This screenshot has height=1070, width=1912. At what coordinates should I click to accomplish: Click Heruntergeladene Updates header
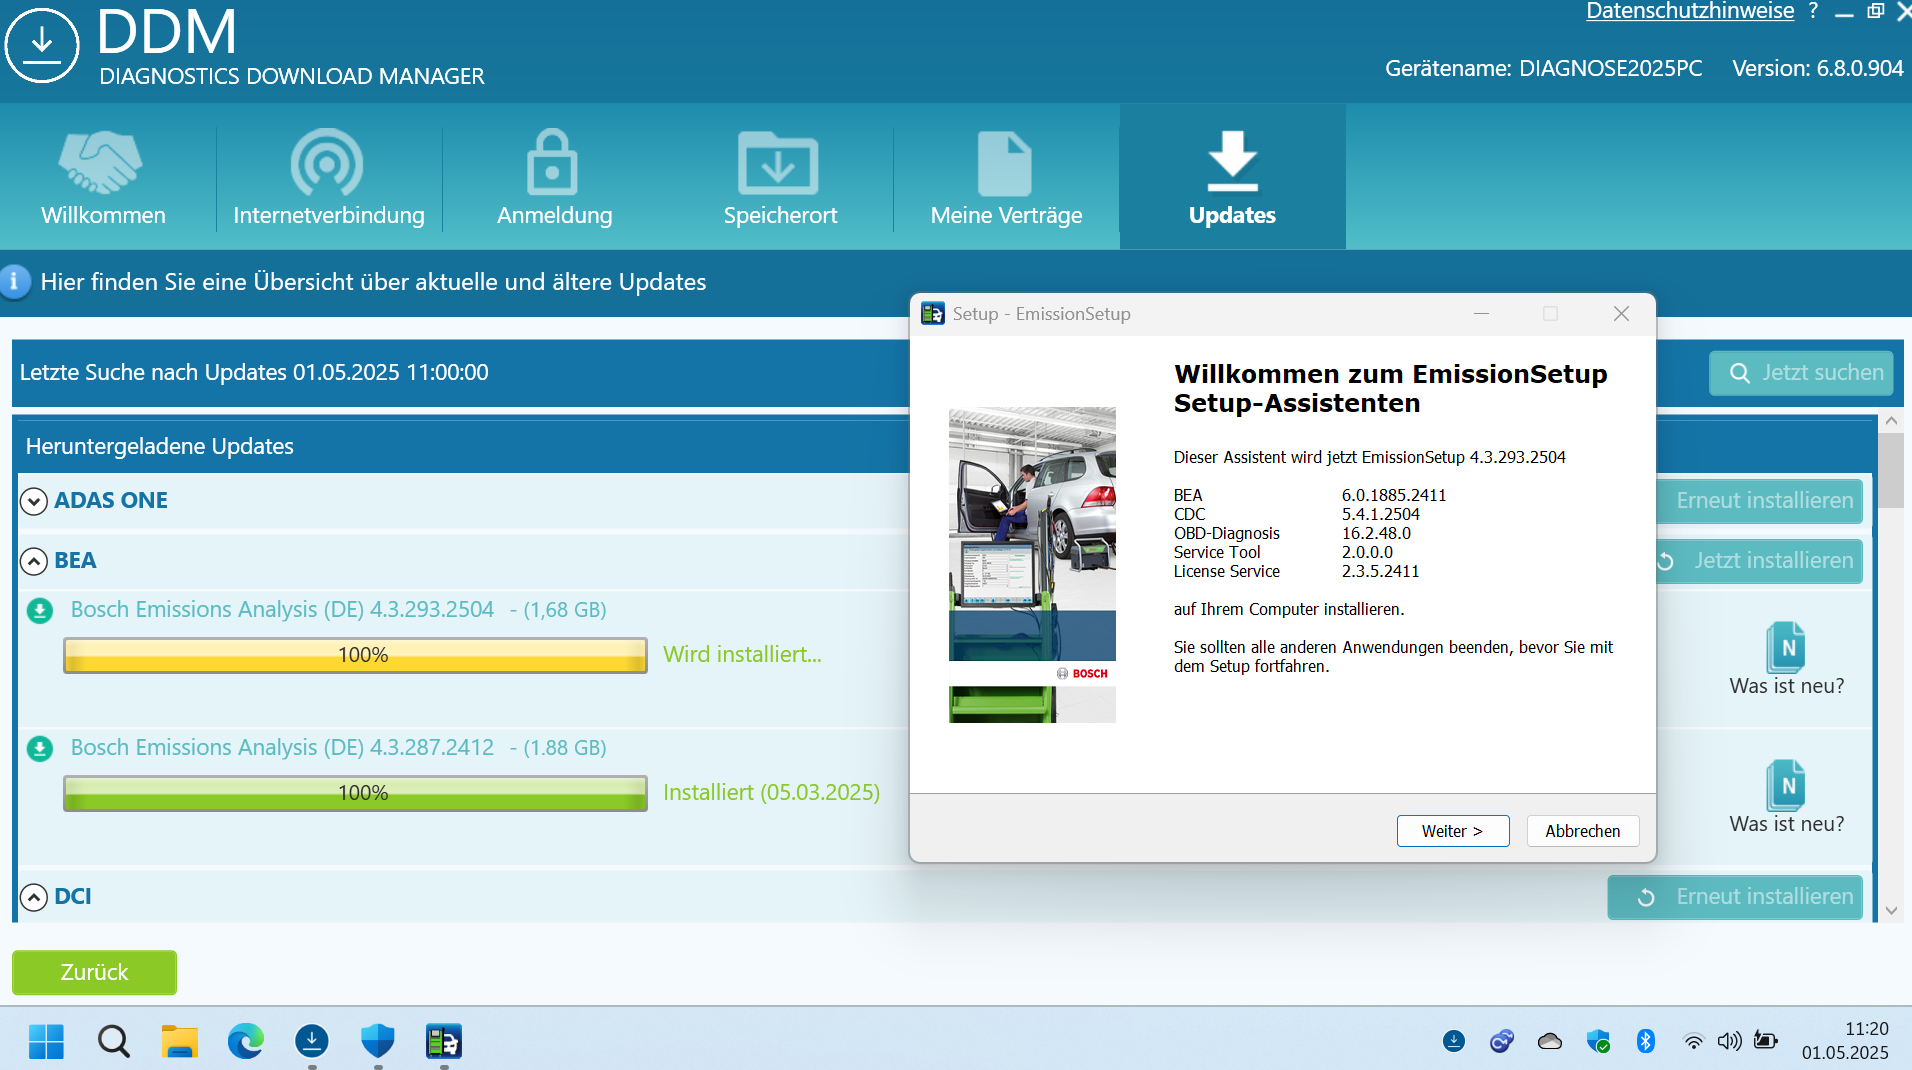click(160, 447)
